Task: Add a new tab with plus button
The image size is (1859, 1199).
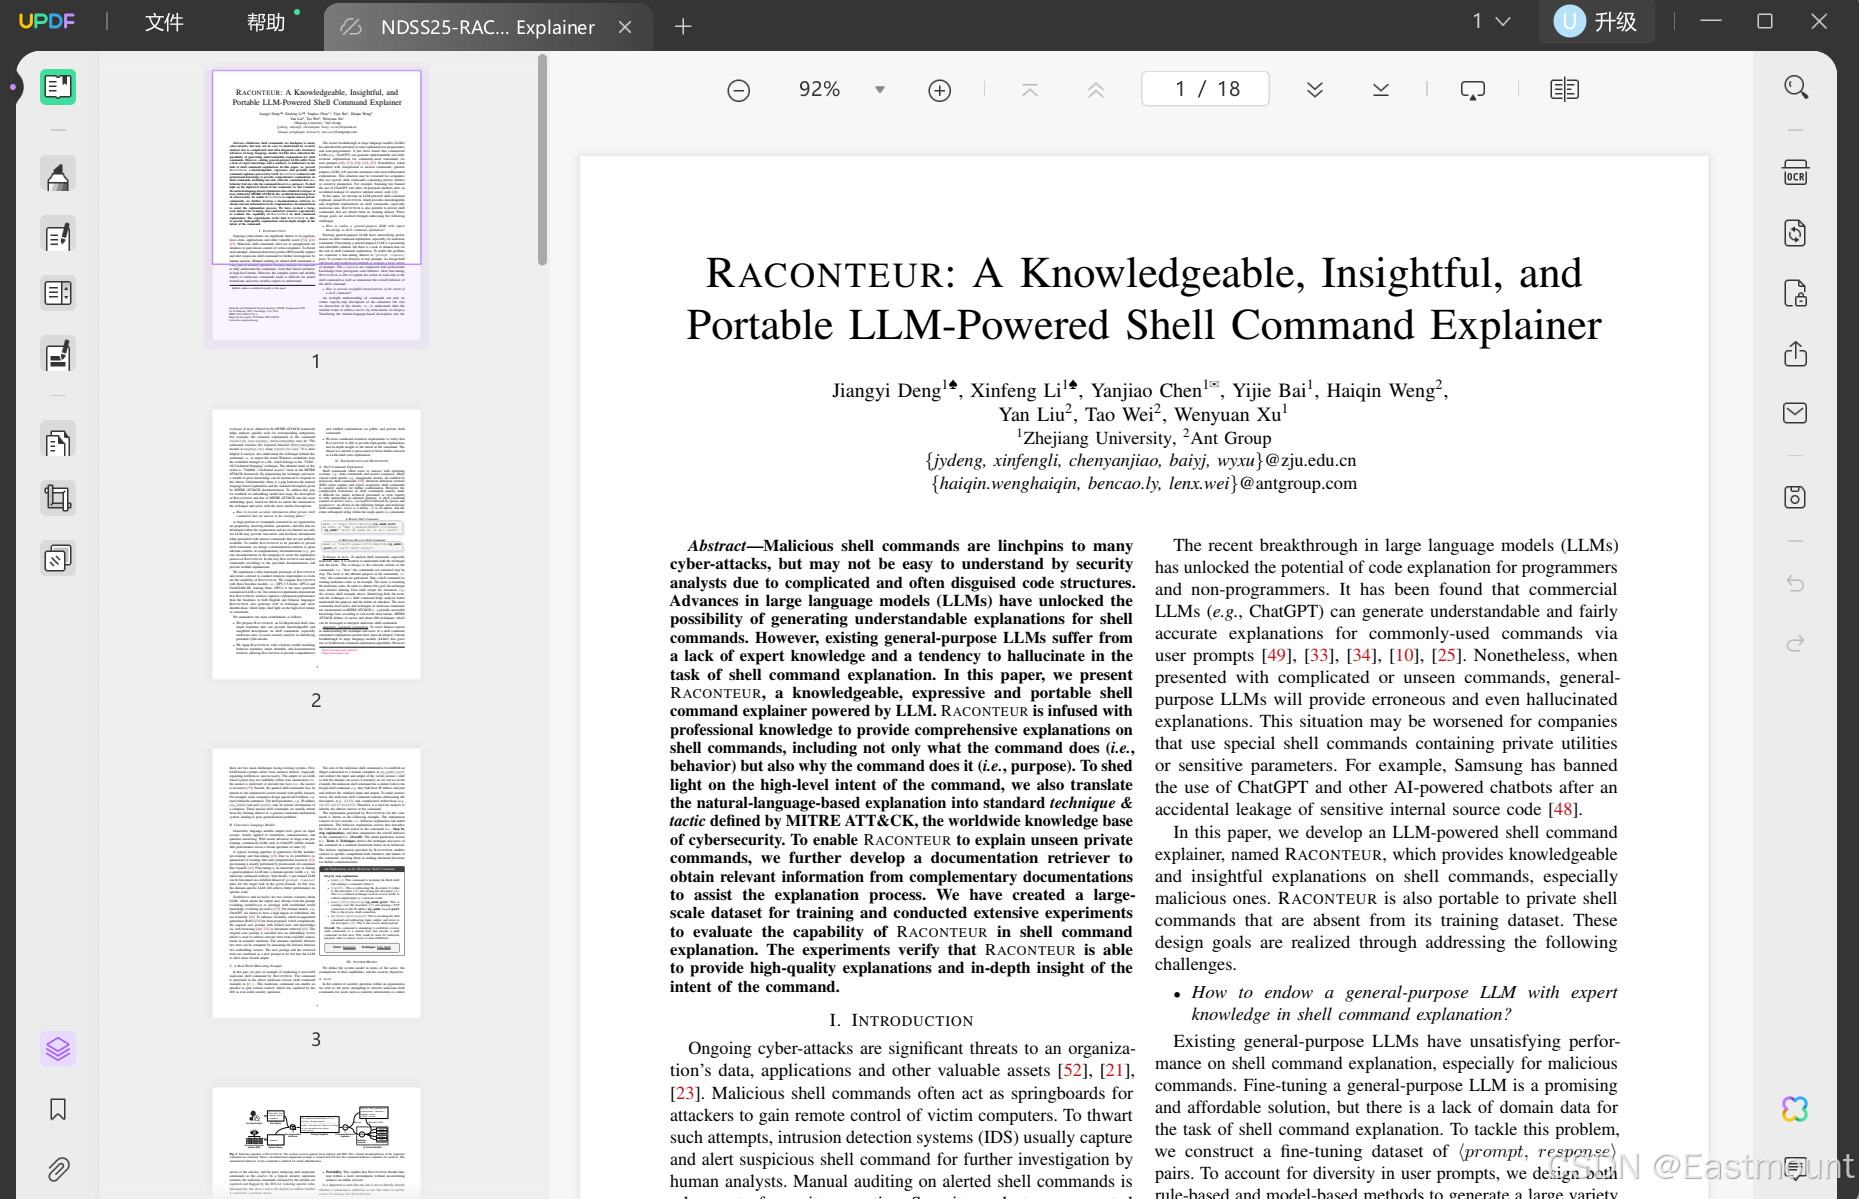Action: point(683,27)
